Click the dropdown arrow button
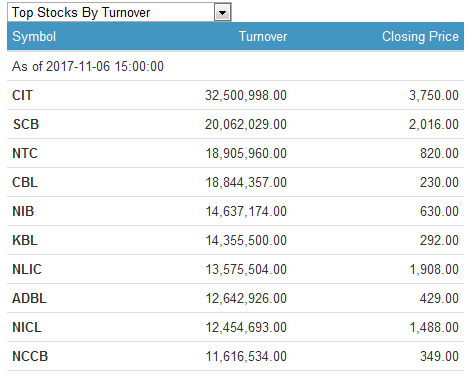This screenshot has width=468, height=380. click(x=222, y=13)
